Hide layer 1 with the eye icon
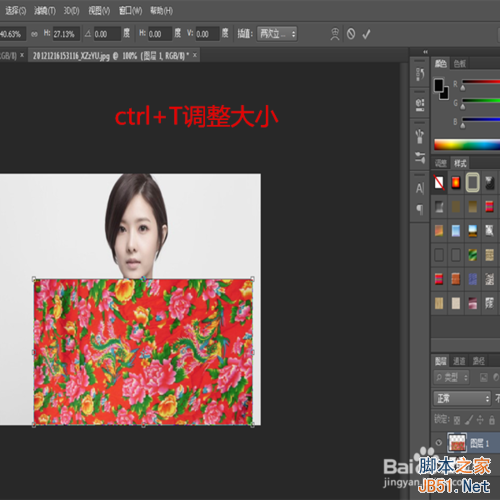The width and height of the screenshot is (500, 500). 439,443
